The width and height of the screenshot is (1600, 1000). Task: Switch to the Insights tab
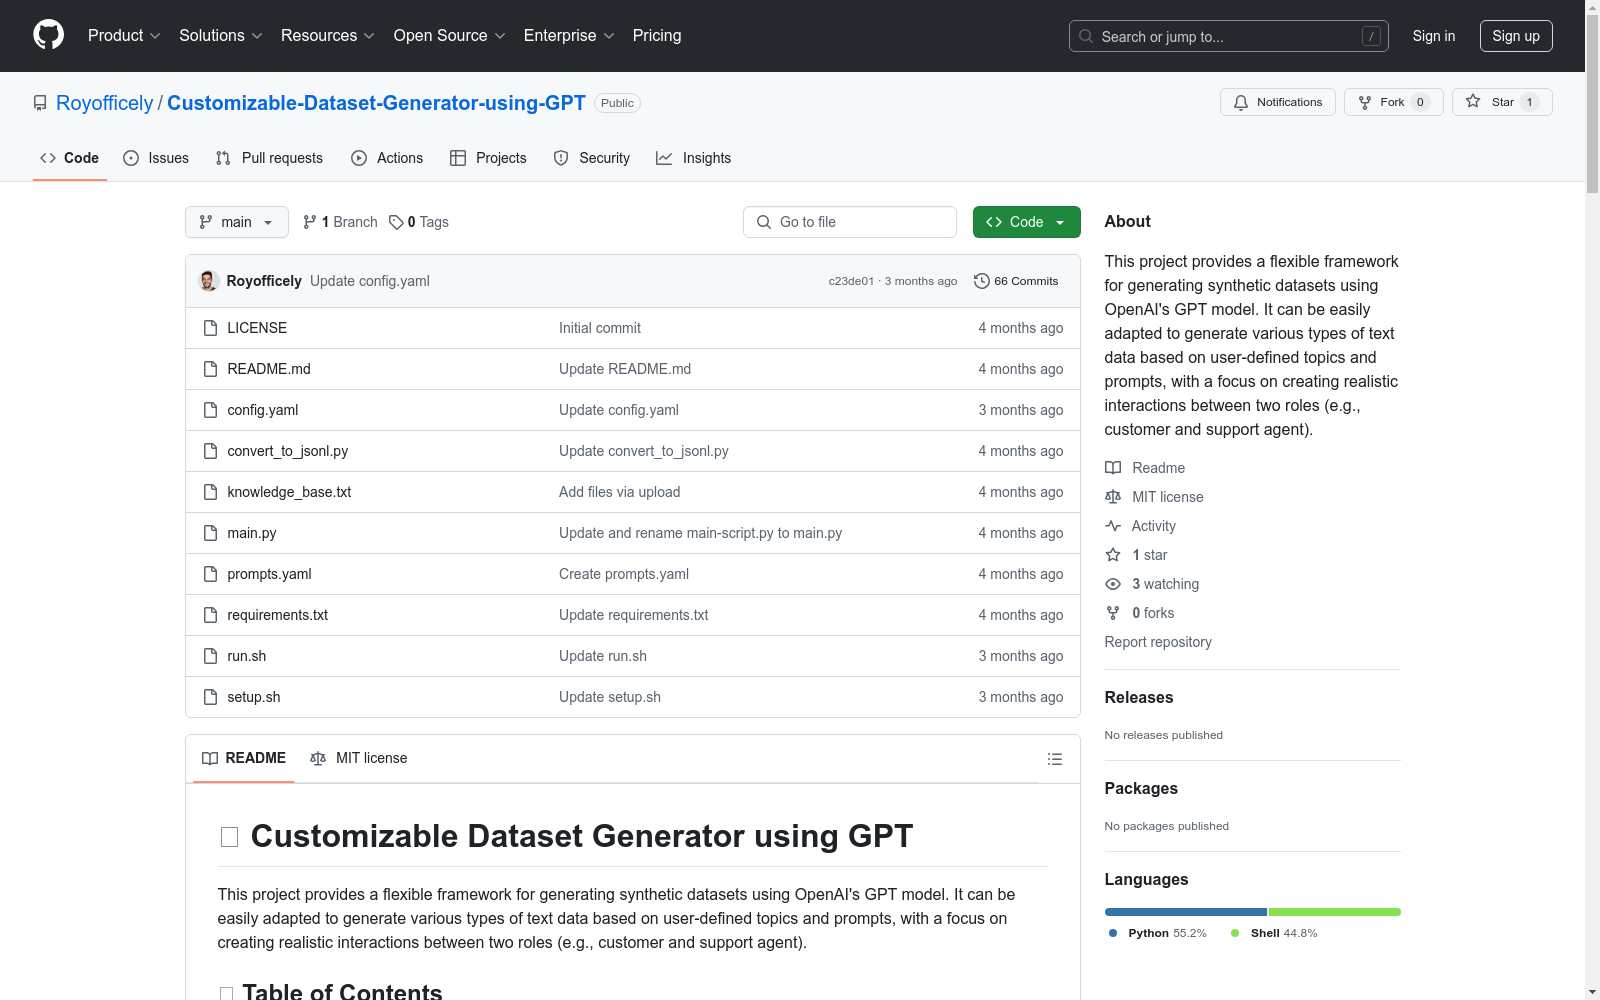(x=694, y=158)
